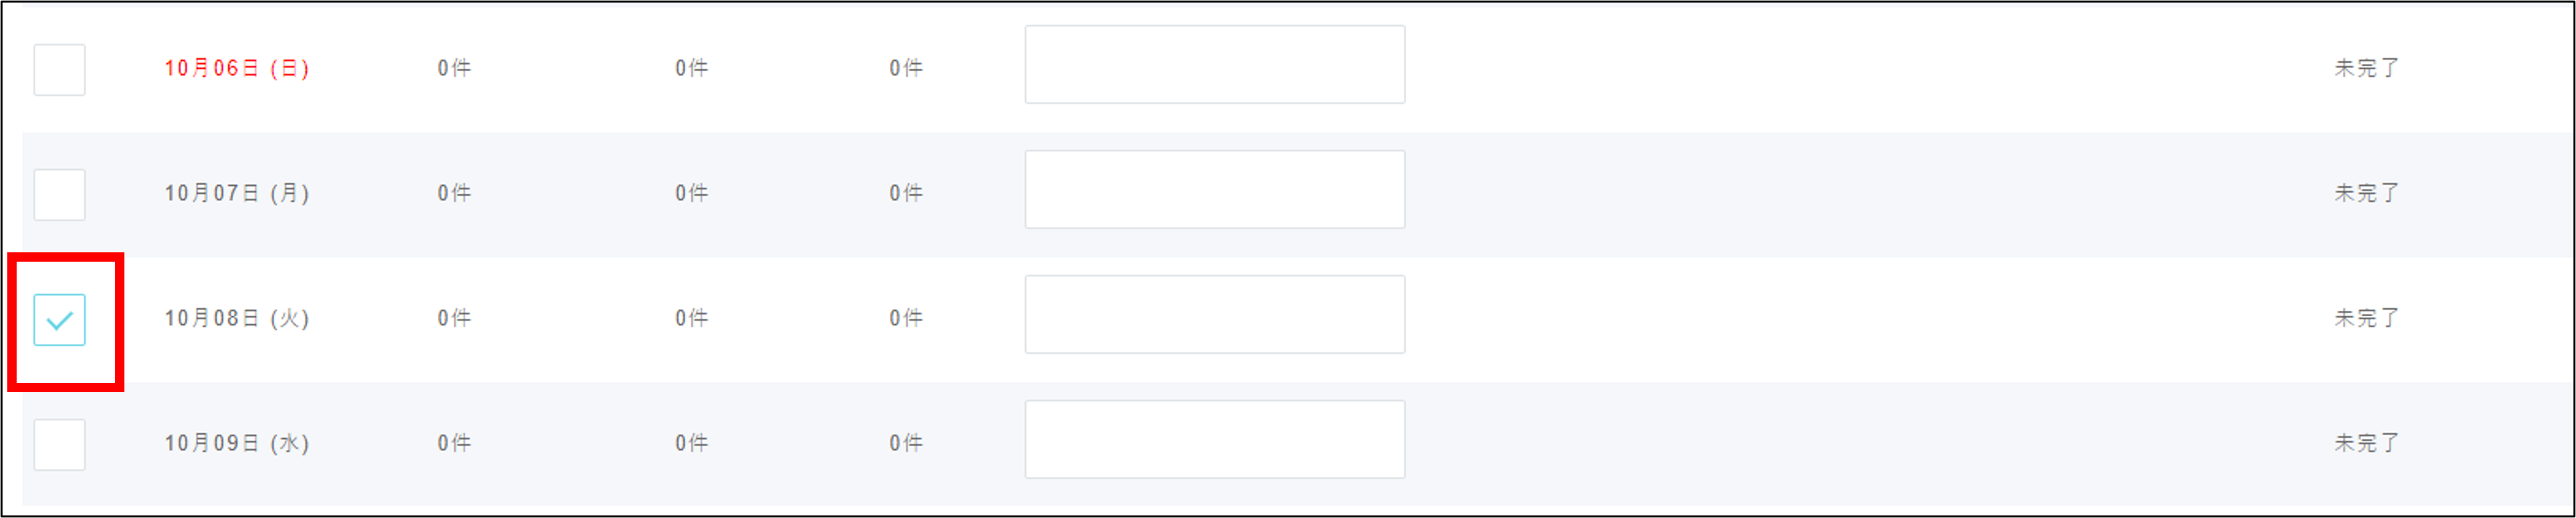Check the 10月07日 (月) row checkbox
The image size is (2576, 518).
pos(59,194)
